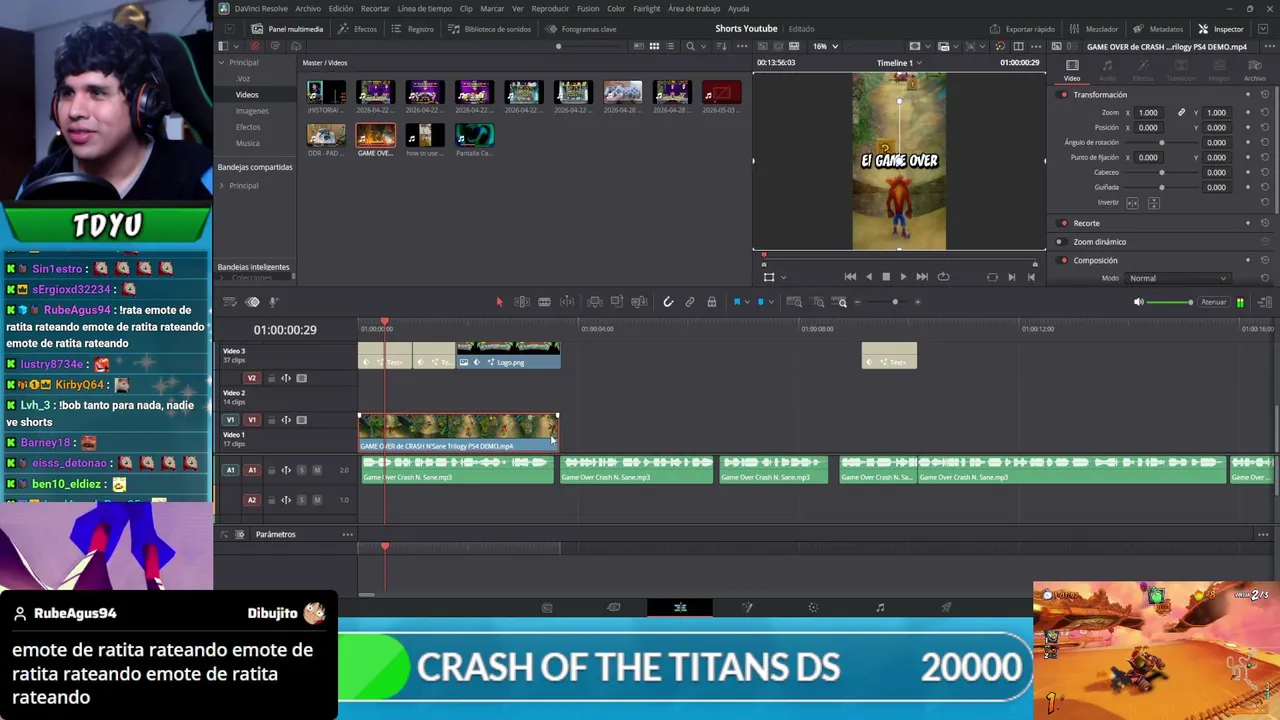Solo audio track A1 with its S button
Viewport: 1280px width, 720px height.
pyautogui.click(x=302, y=470)
